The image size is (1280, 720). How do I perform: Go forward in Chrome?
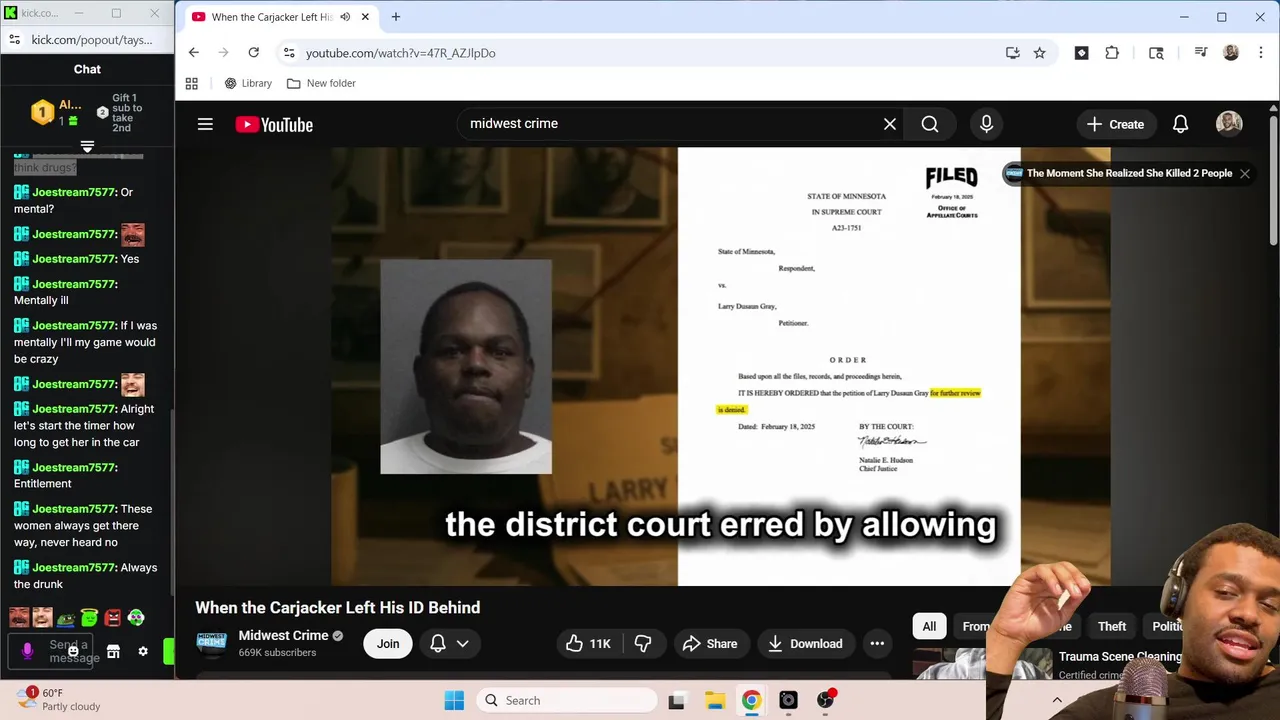224,53
